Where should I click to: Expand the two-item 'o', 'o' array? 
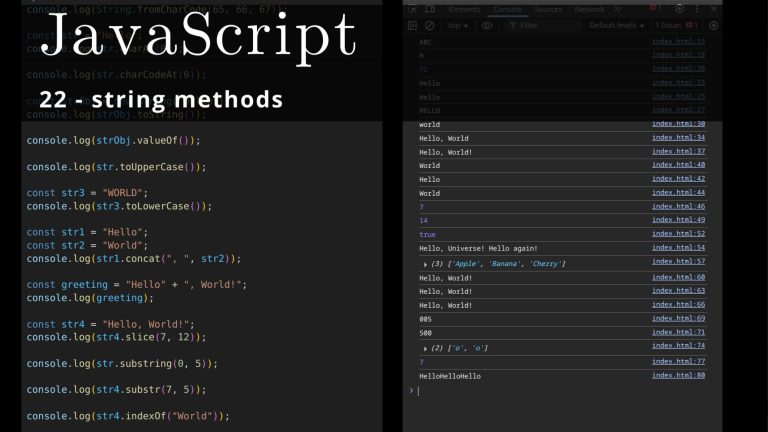point(425,349)
